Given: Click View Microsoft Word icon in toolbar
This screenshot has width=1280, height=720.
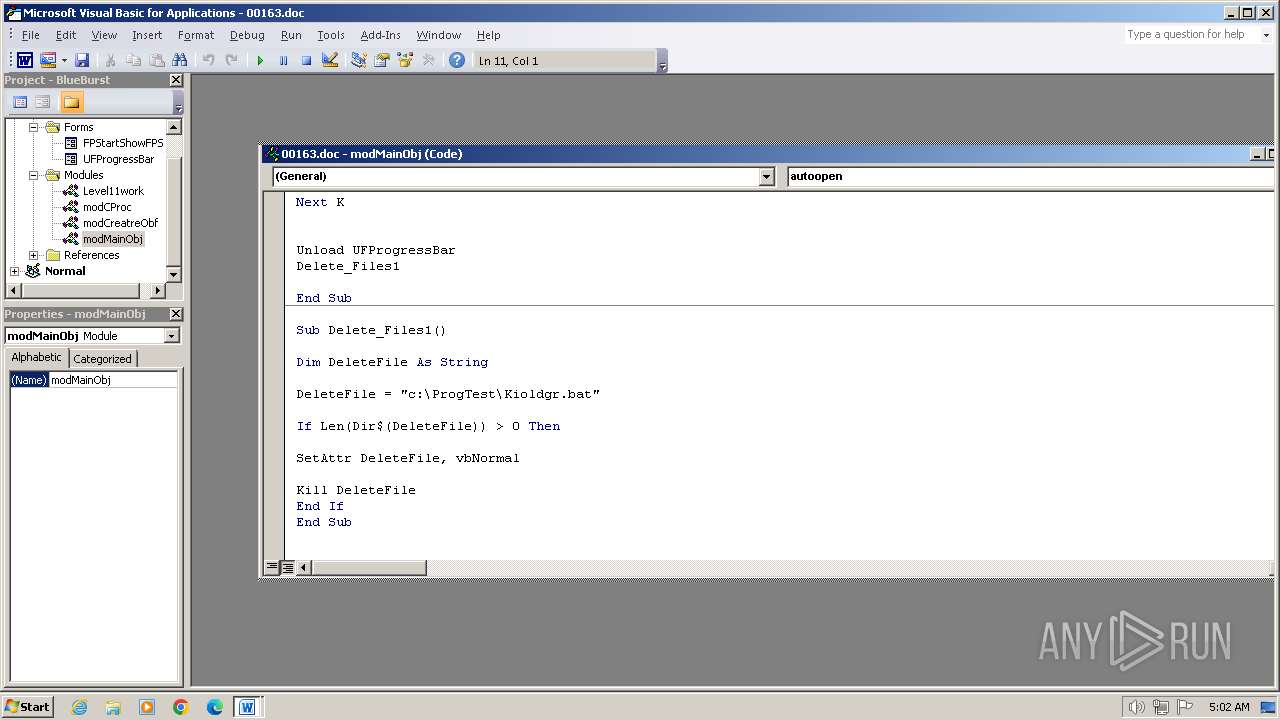Looking at the screenshot, I should coord(25,61).
